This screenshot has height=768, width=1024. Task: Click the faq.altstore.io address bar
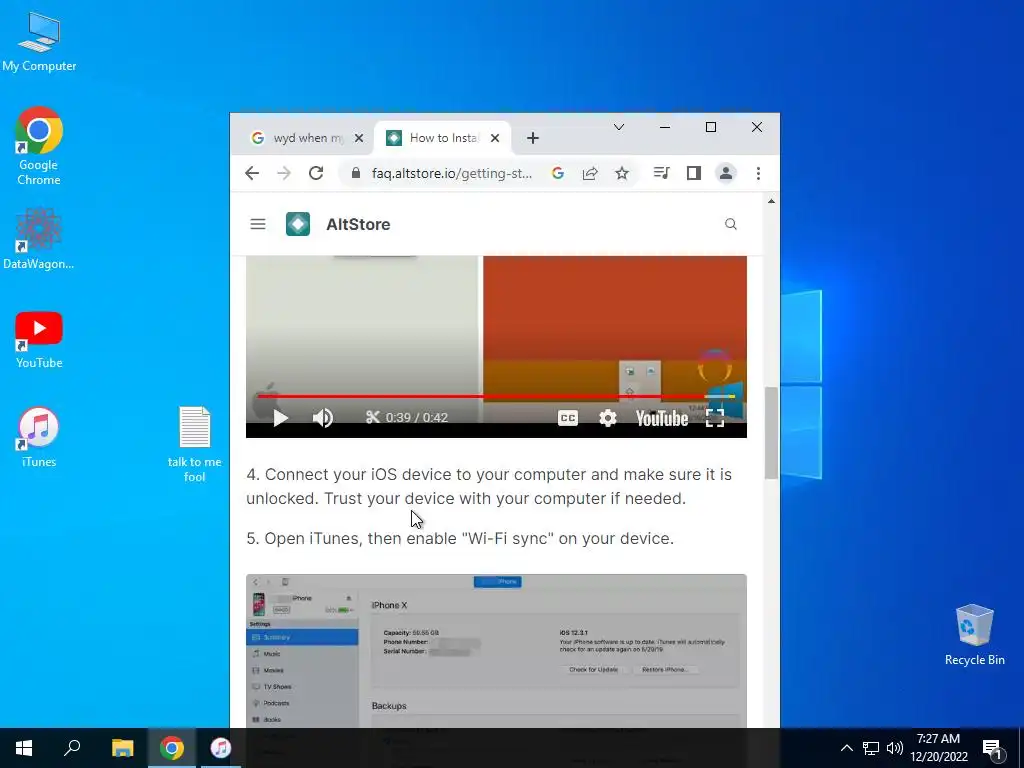coord(452,173)
